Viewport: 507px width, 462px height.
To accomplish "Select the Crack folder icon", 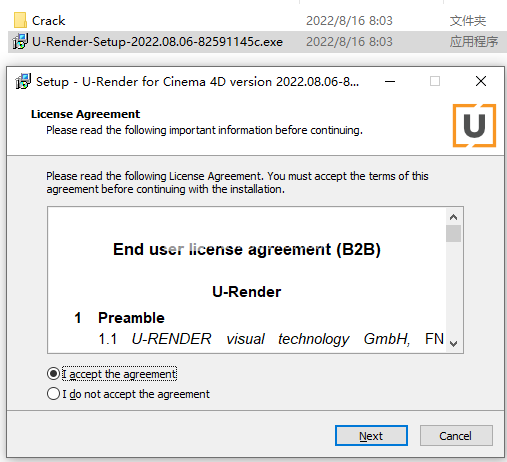I will click(x=20, y=20).
